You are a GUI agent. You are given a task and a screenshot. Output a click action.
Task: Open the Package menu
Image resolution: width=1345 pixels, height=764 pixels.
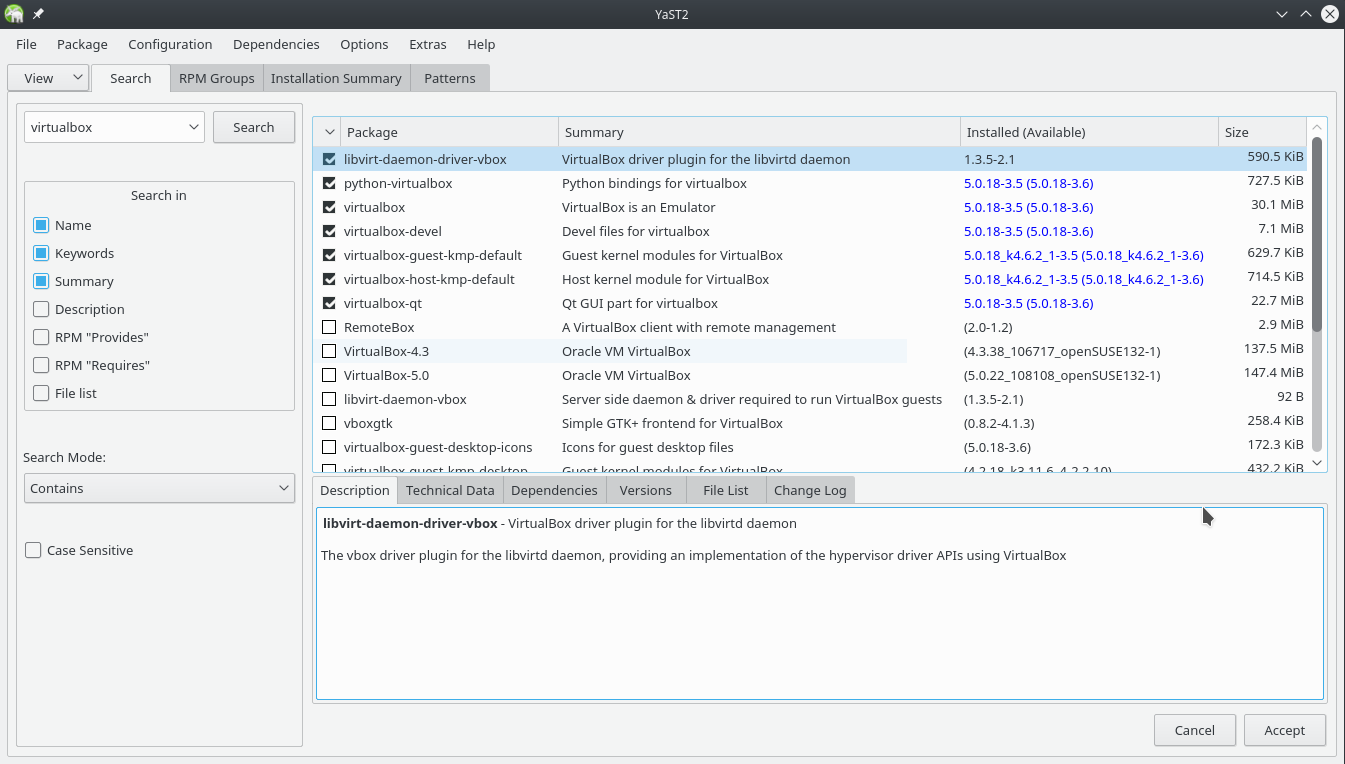(82, 44)
